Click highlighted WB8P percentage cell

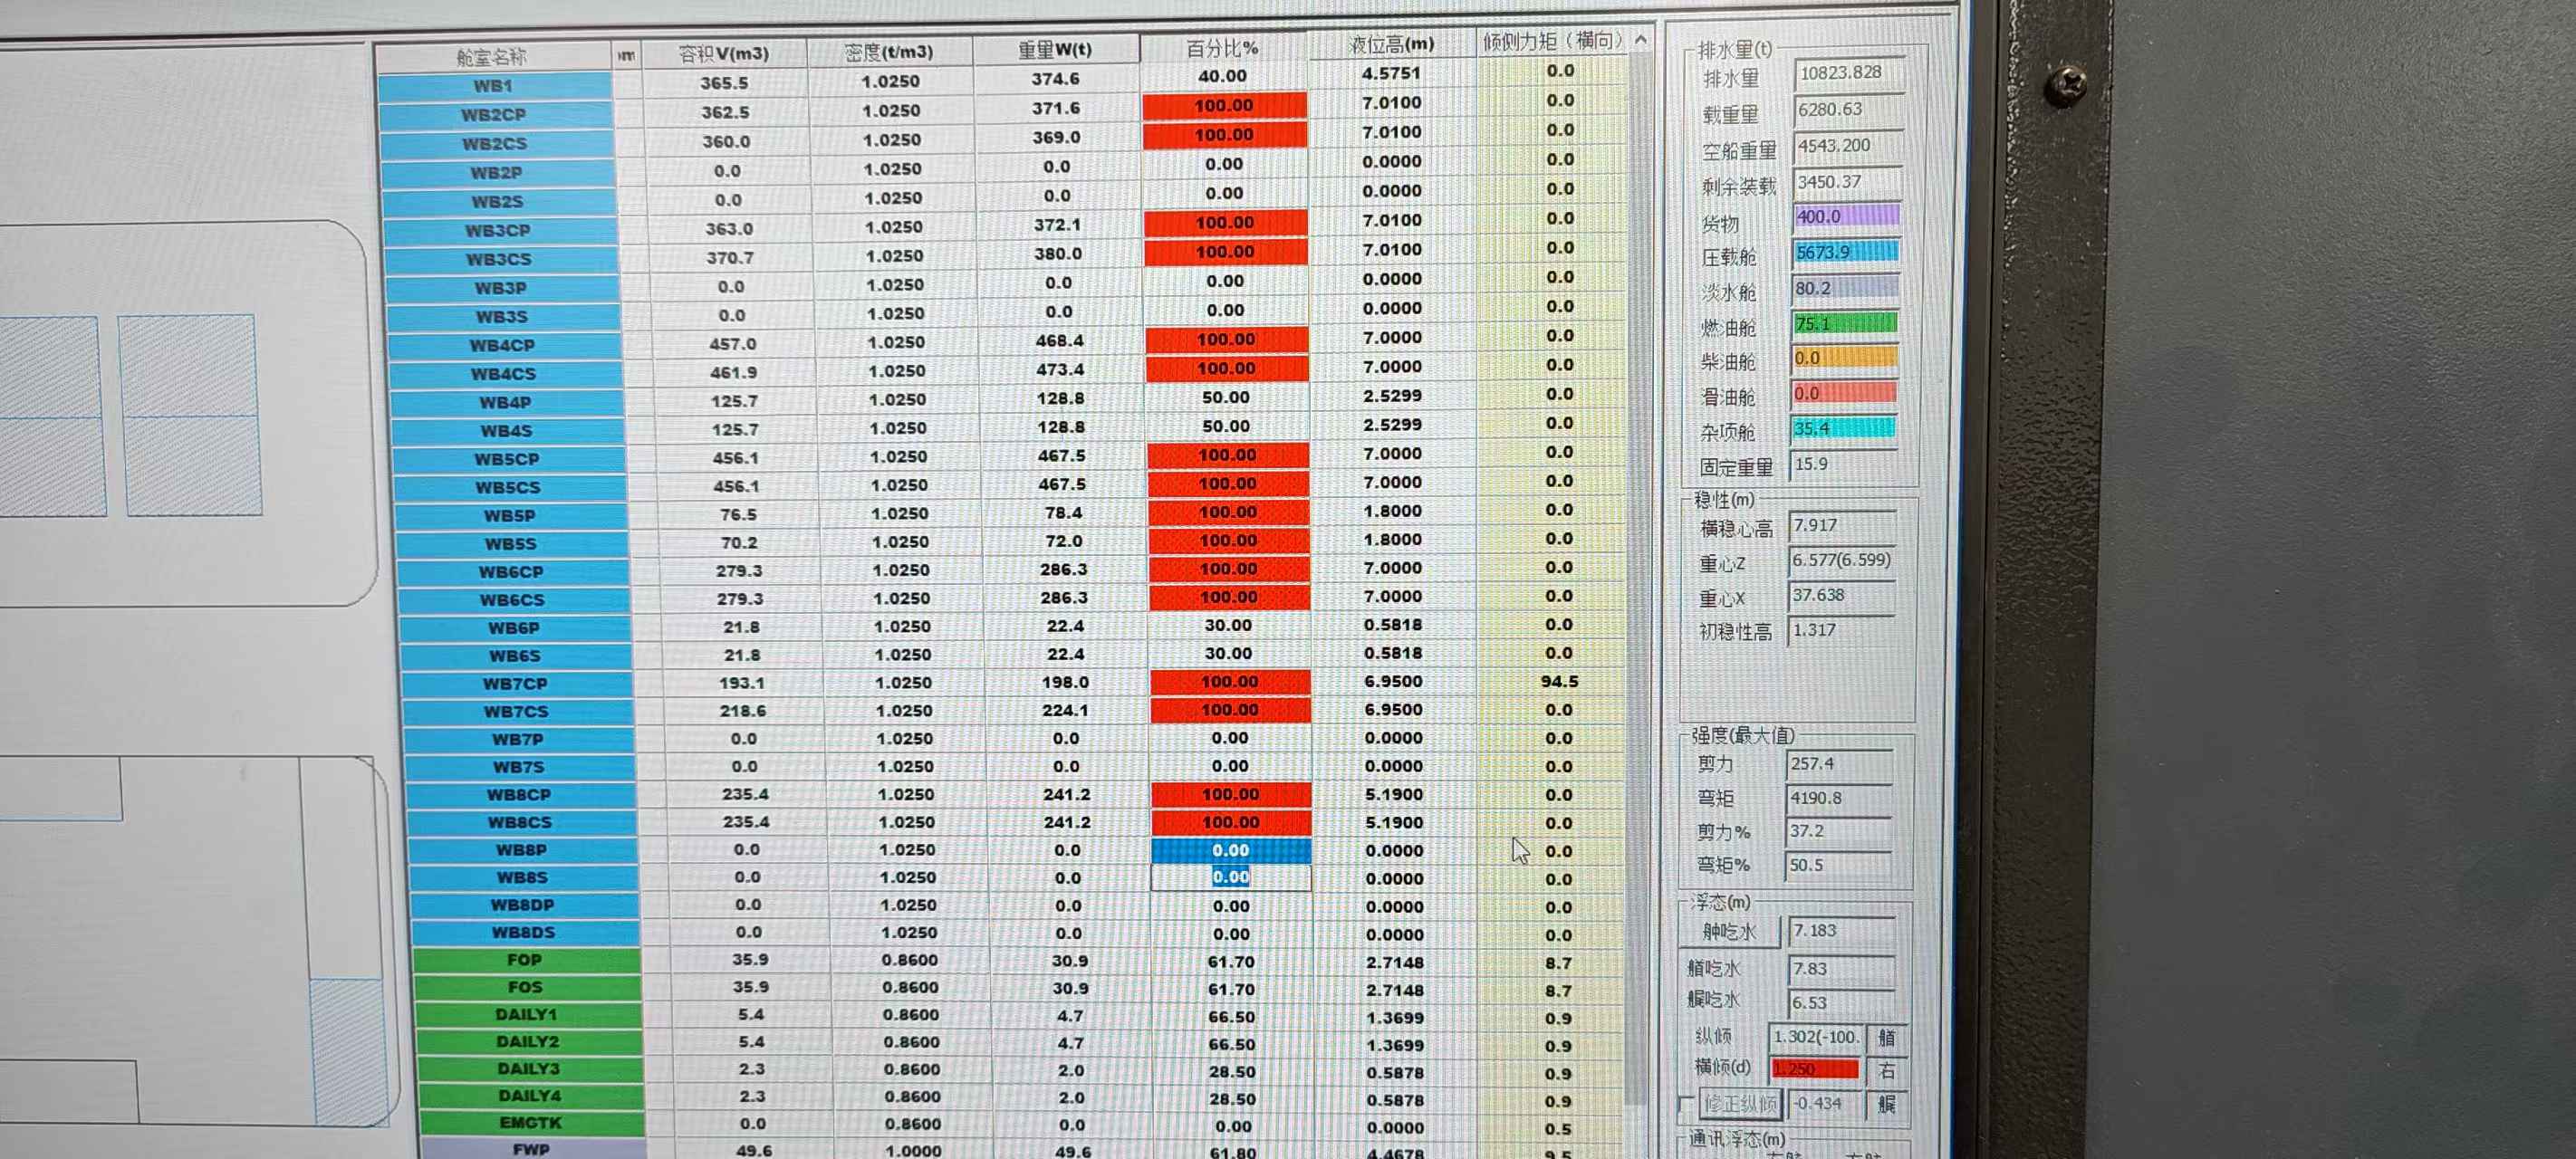1230,850
